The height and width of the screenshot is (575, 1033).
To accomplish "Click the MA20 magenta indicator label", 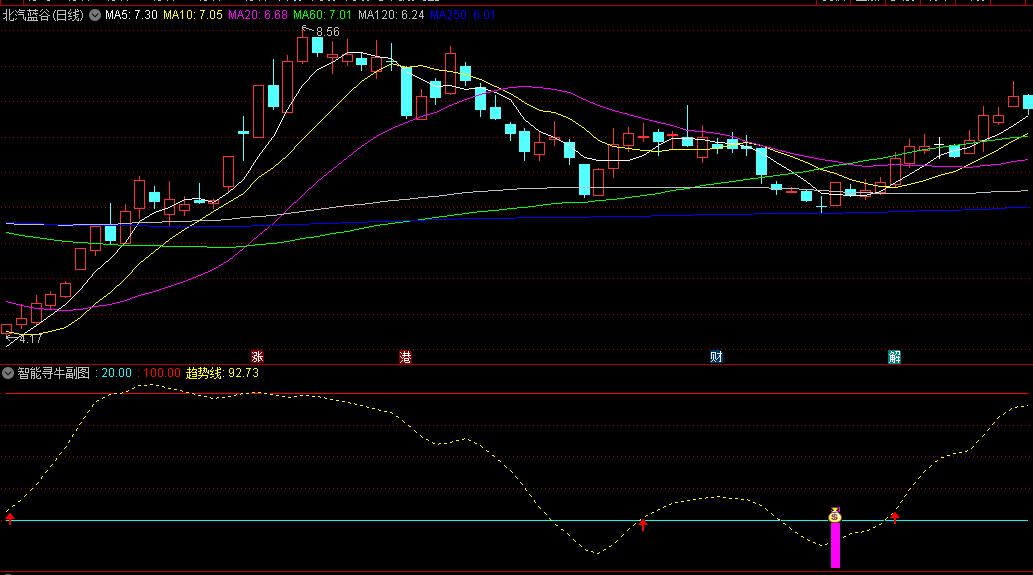I will point(258,16).
